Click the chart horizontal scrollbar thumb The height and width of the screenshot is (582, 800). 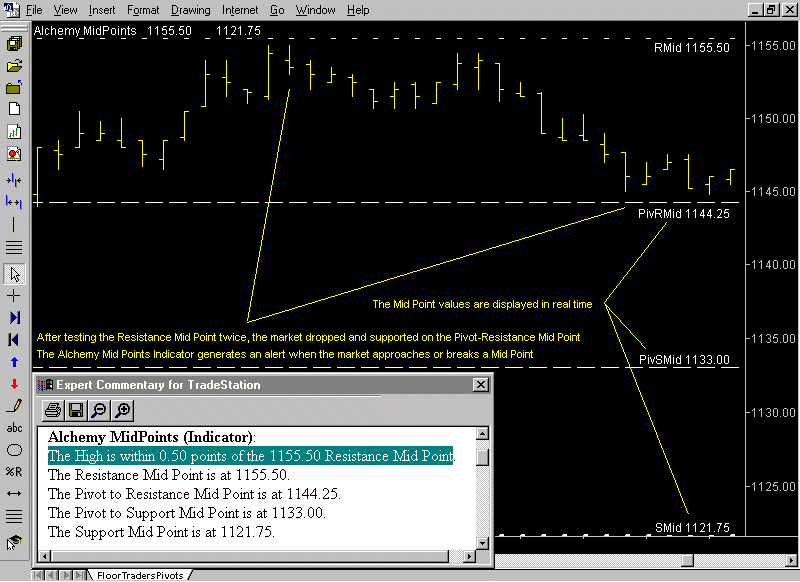point(688,561)
